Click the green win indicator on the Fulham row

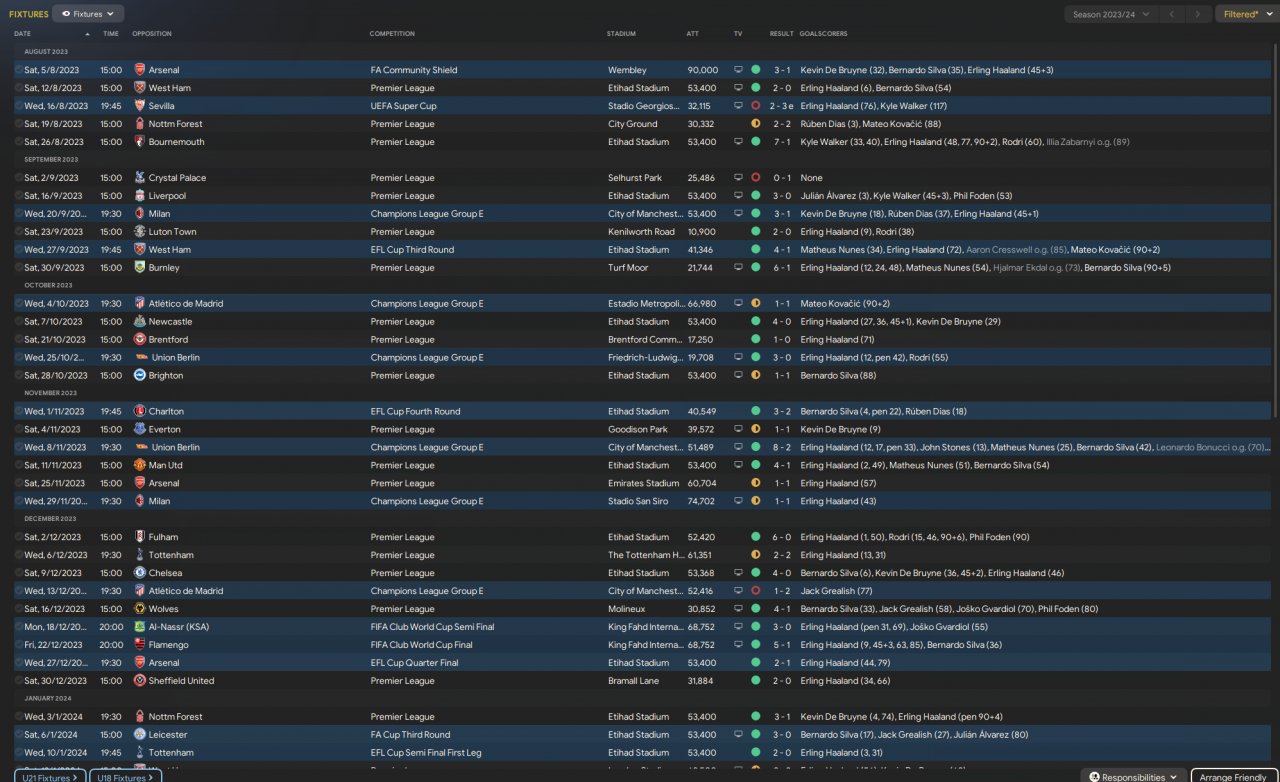tap(755, 538)
